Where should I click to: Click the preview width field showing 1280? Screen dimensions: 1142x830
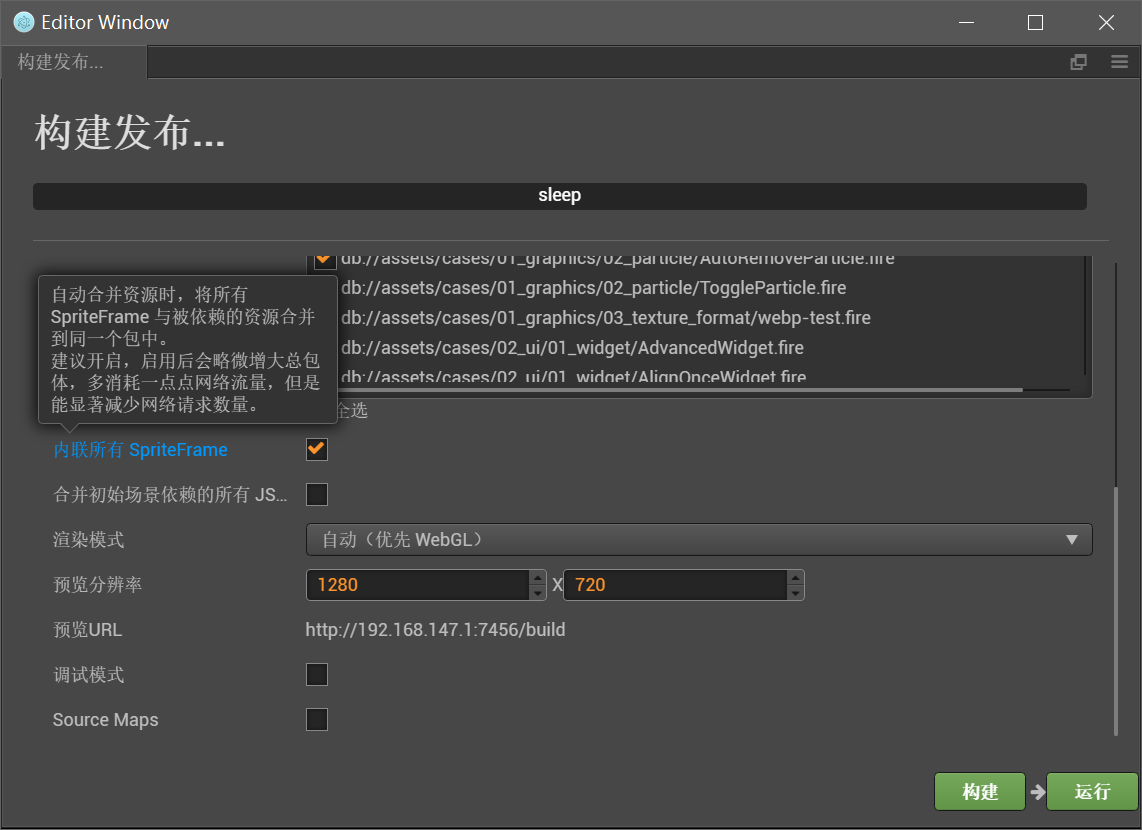[x=418, y=585]
